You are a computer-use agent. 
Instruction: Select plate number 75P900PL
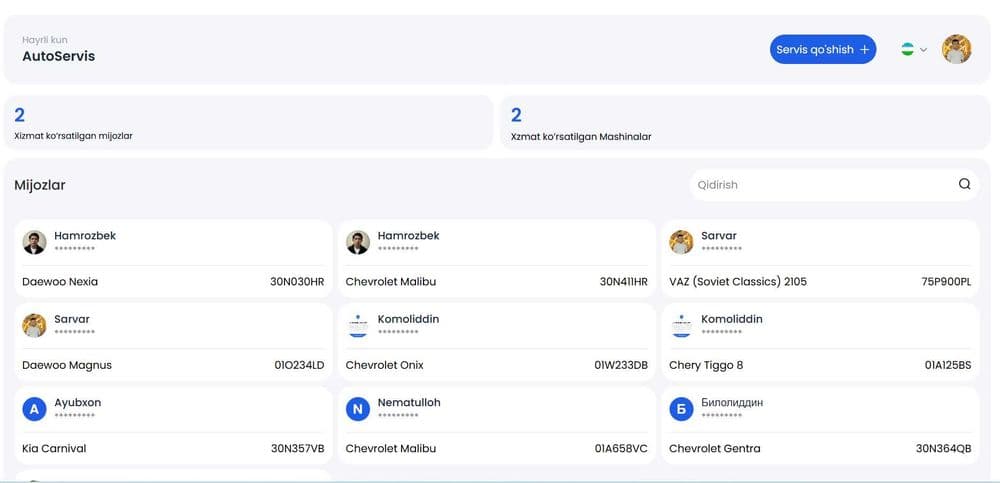point(946,281)
